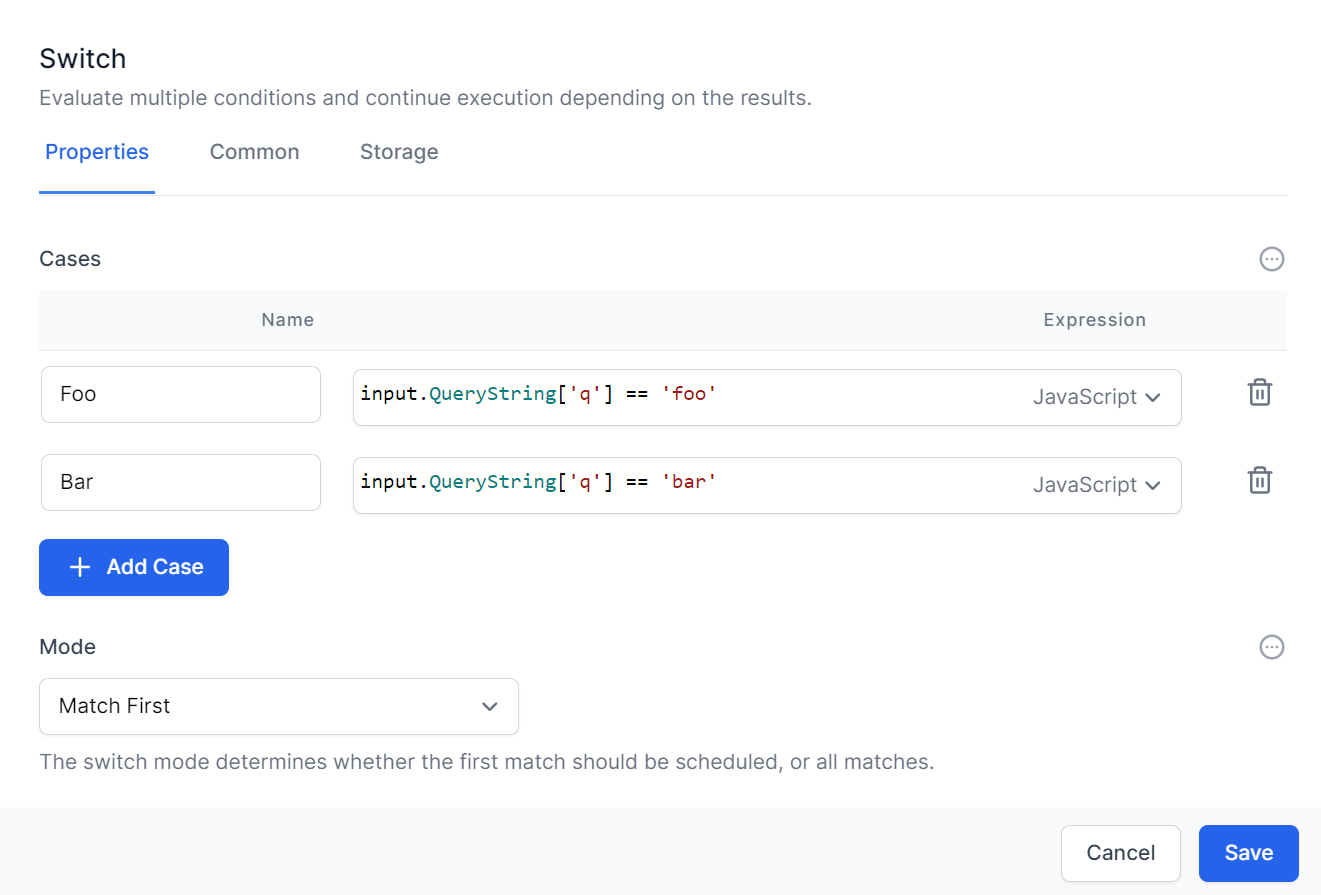Click the Bar name input field

180,482
